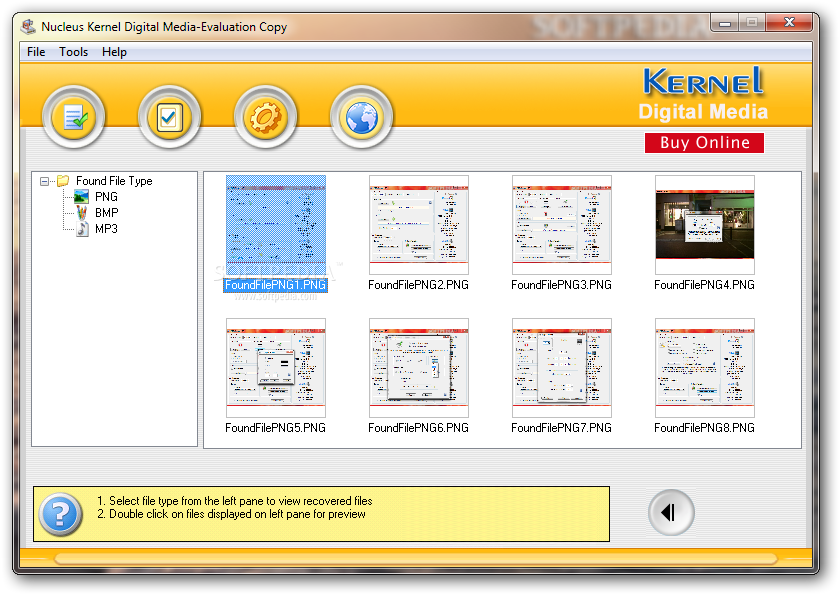
Task: Click the globe web toolbar button
Action: pyautogui.click(x=362, y=117)
